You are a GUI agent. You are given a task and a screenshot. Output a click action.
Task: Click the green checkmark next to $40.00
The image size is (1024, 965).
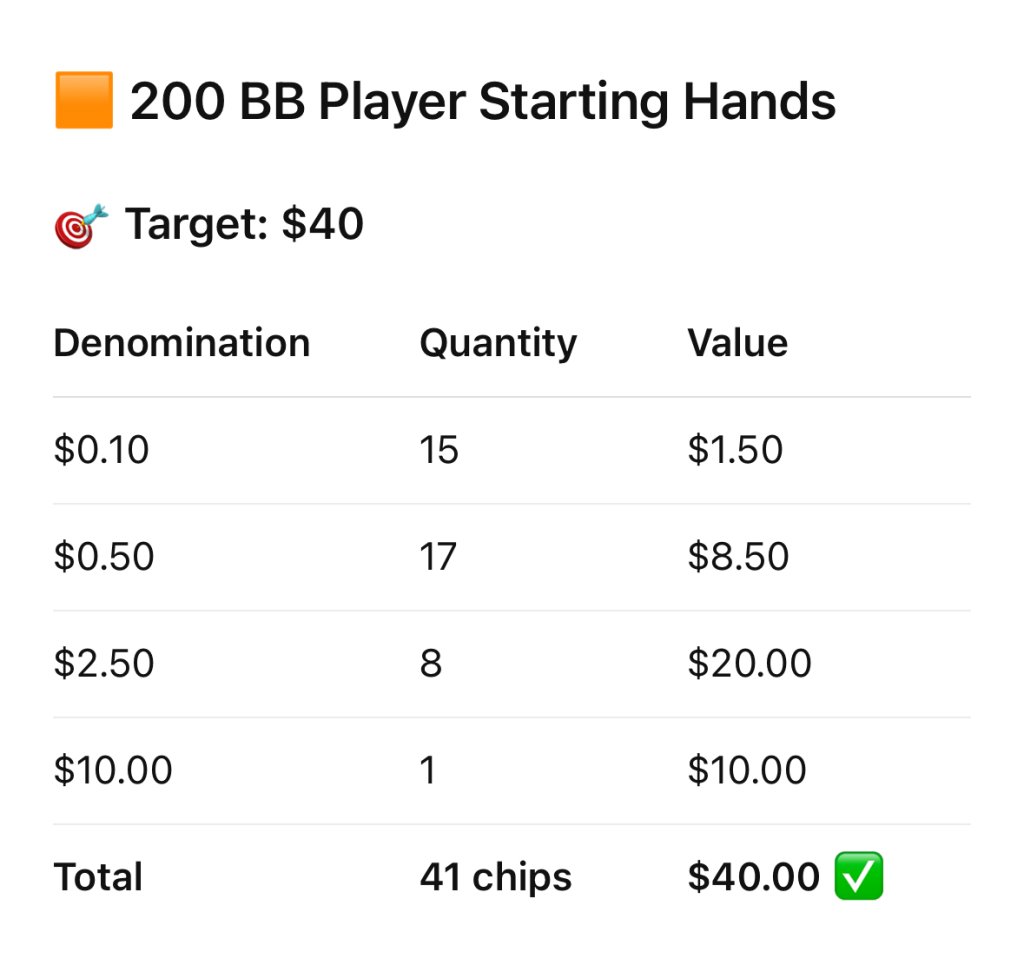click(x=858, y=877)
